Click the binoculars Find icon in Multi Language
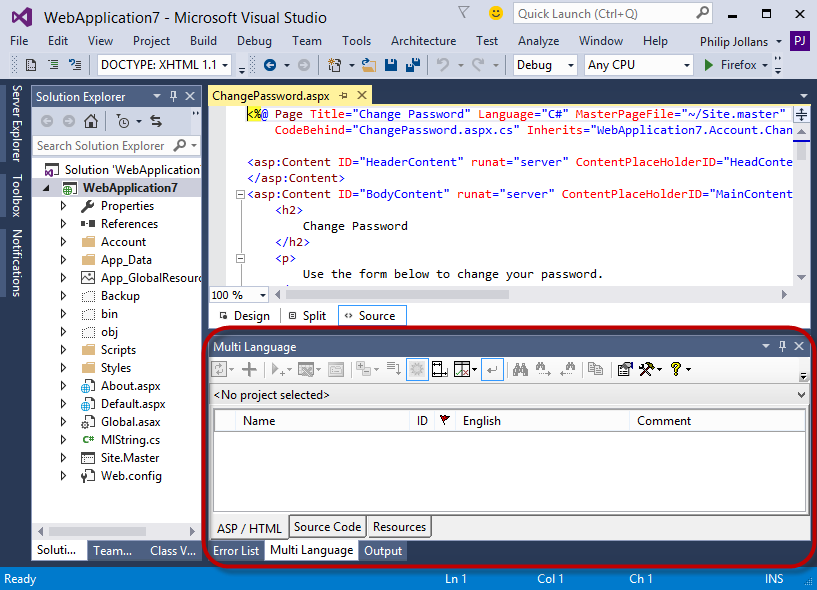The width and height of the screenshot is (817, 590). [520, 369]
